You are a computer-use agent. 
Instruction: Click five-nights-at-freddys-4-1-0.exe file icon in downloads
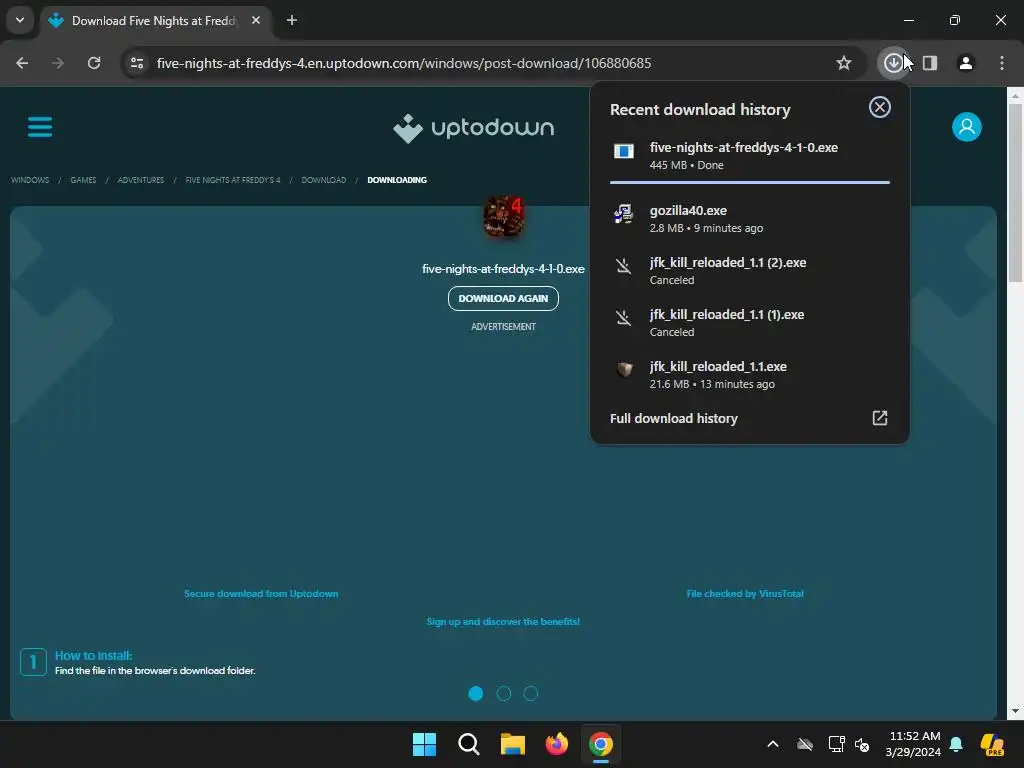coord(624,152)
